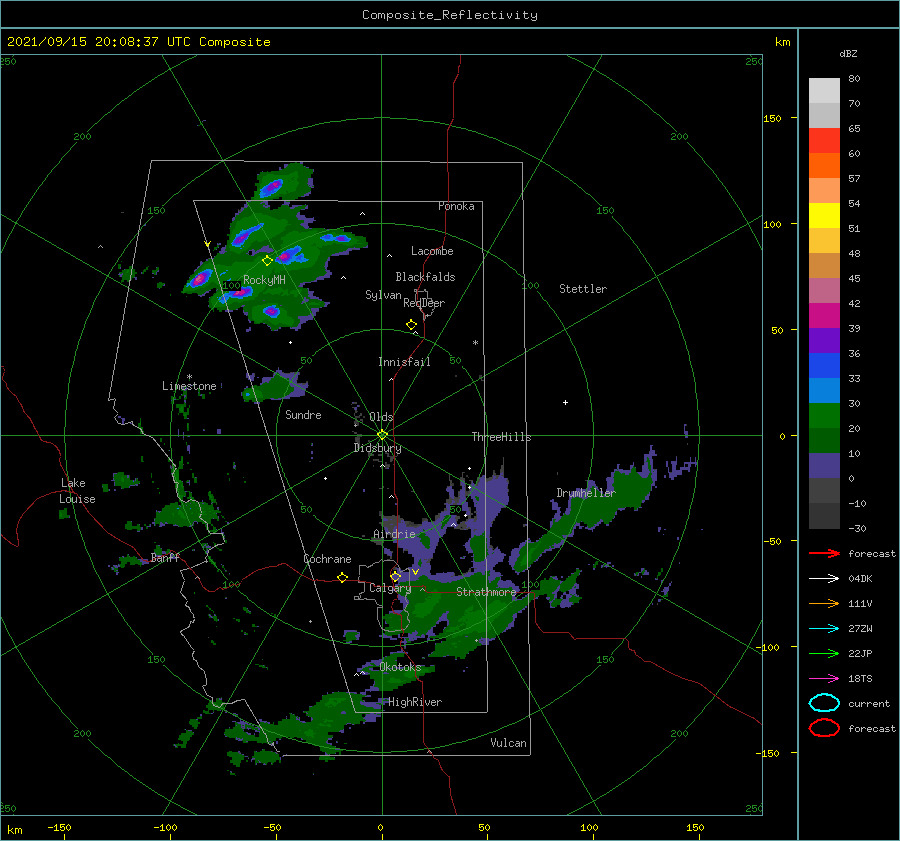Click the Stettler city label
This screenshot has height=841, width=900.
coord(583,289)
